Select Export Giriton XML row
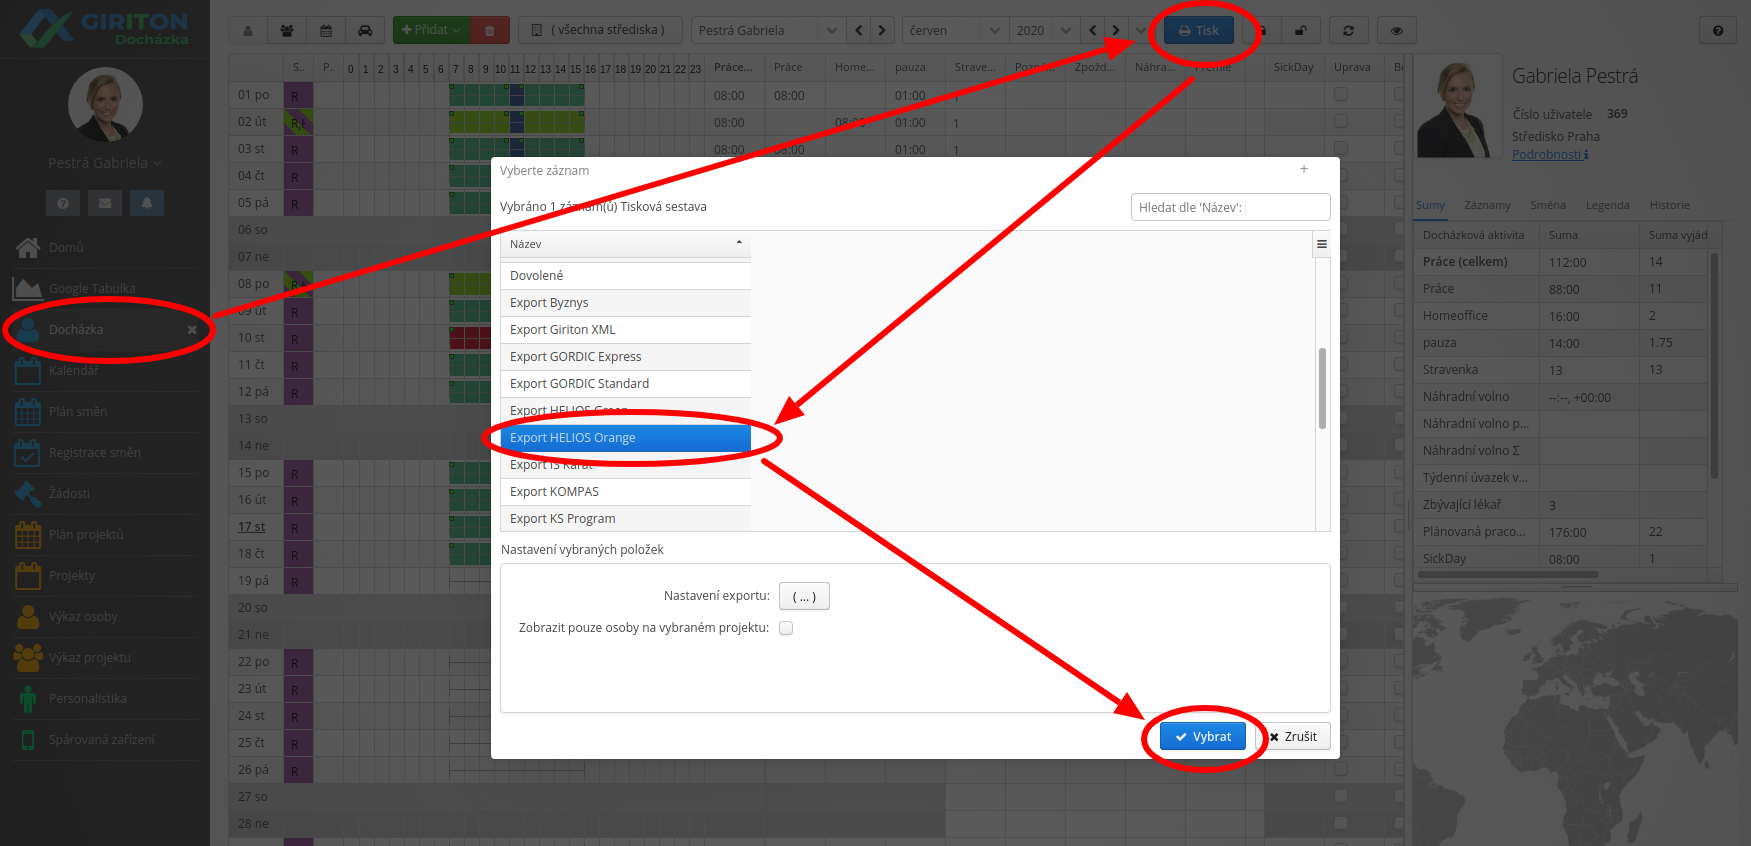Viewport: 1751px width, 846px height. tap(626, 330)
